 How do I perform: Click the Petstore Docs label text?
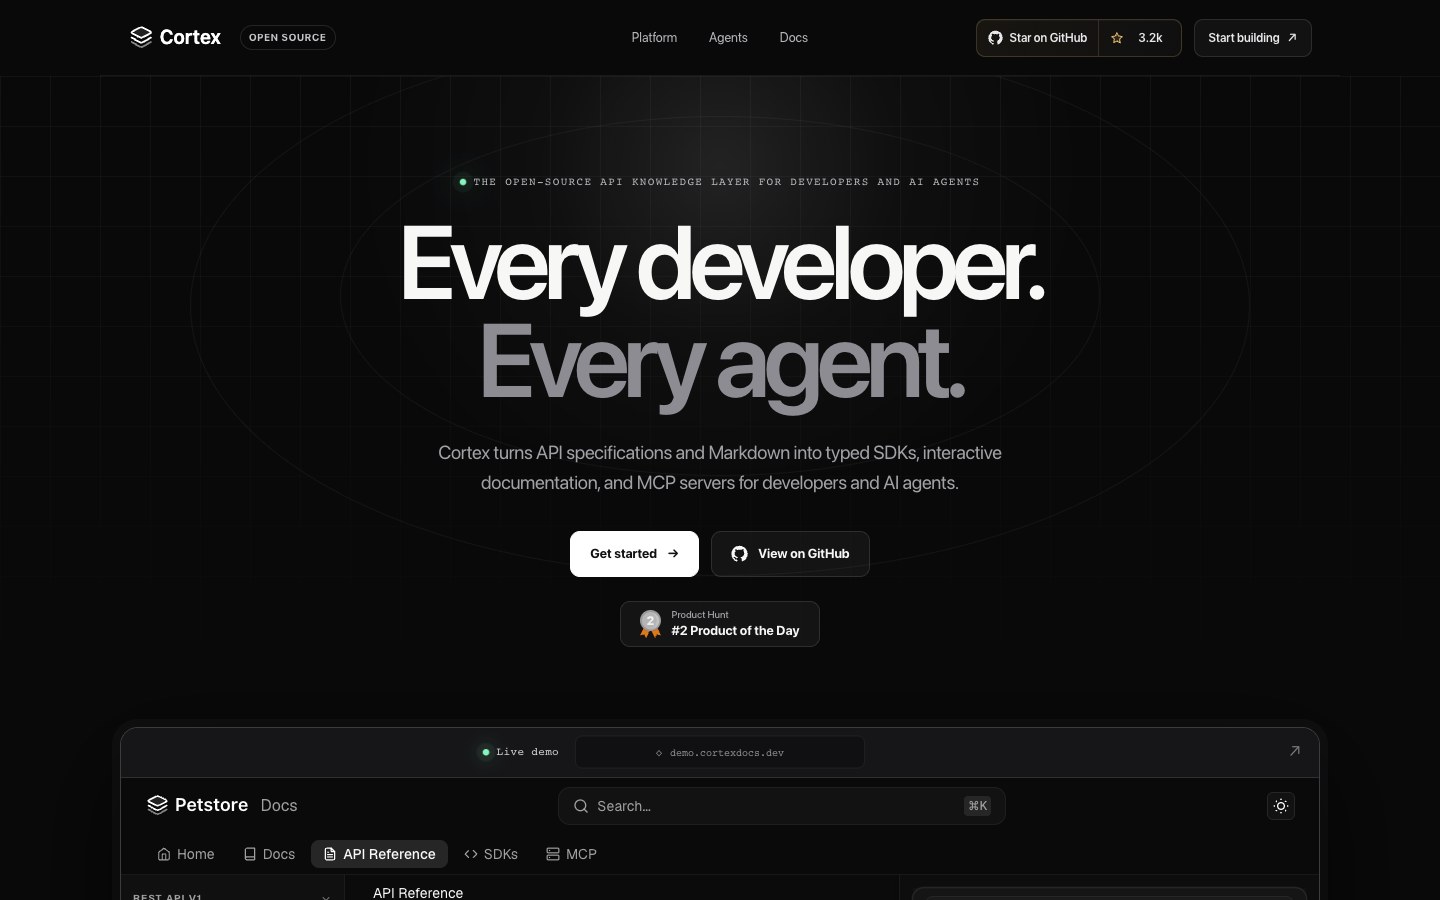[x=278, y=805]
